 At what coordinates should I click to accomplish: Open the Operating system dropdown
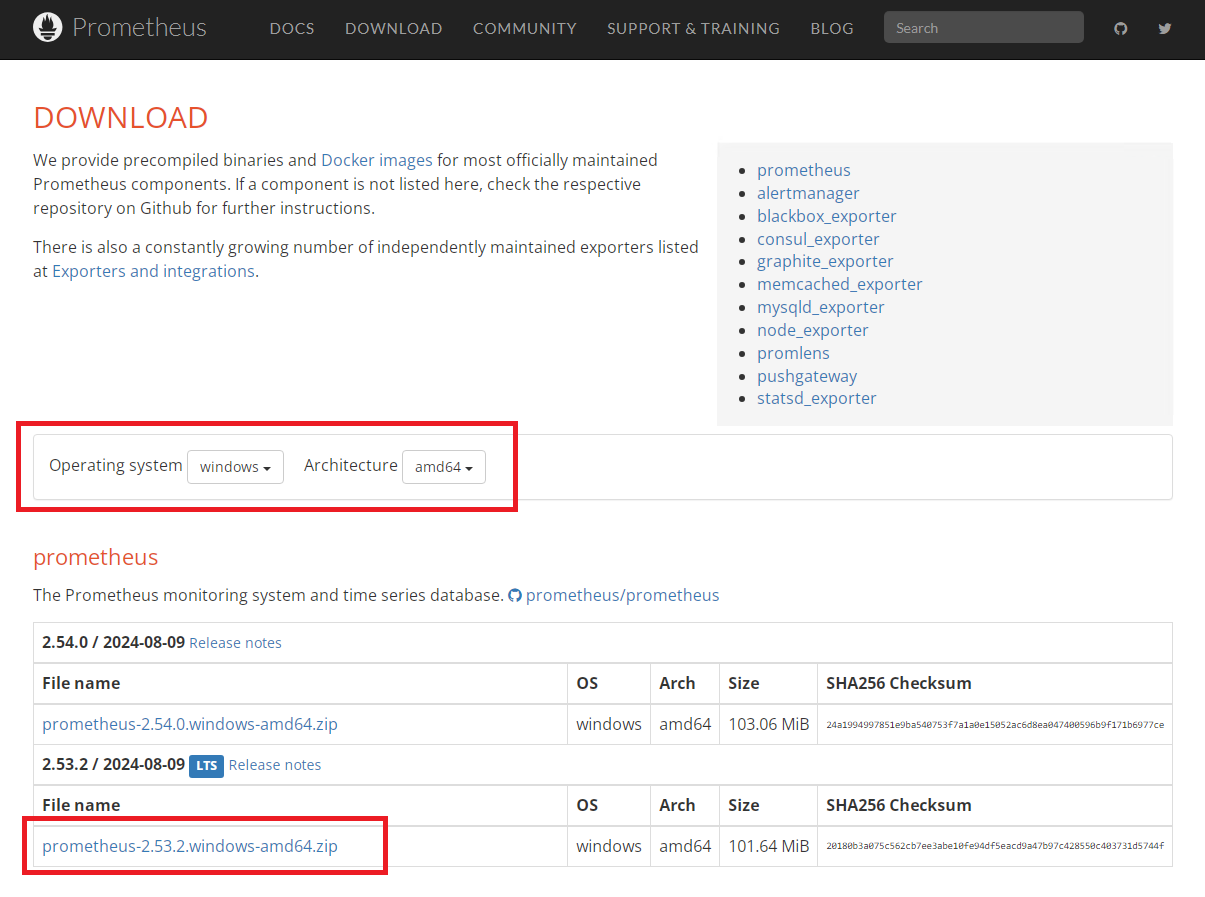coord(235,467)
